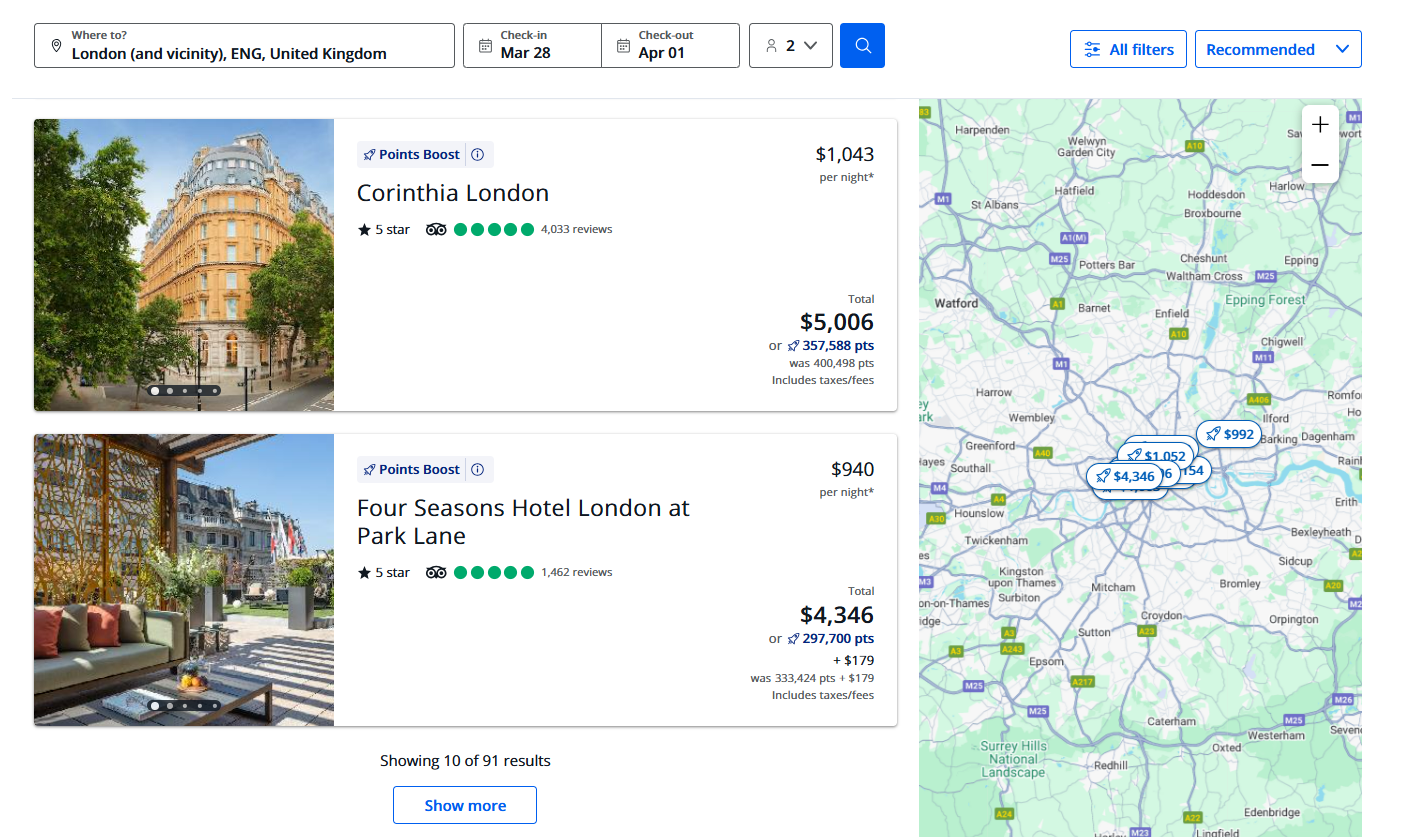1405x837 pixels.
Task: Show more hotel results
Action: tap(465, 805)
